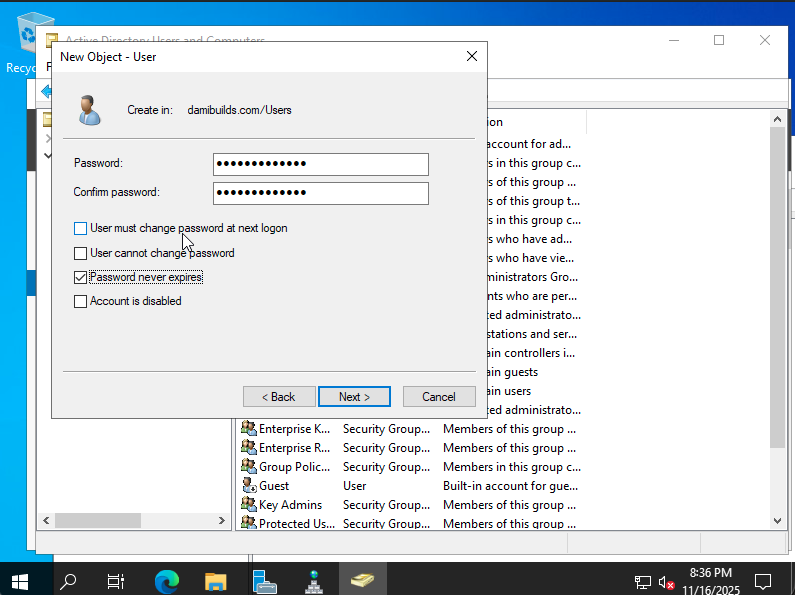
Task: Go to the previous step with Back
Action: tap(279, 397)
